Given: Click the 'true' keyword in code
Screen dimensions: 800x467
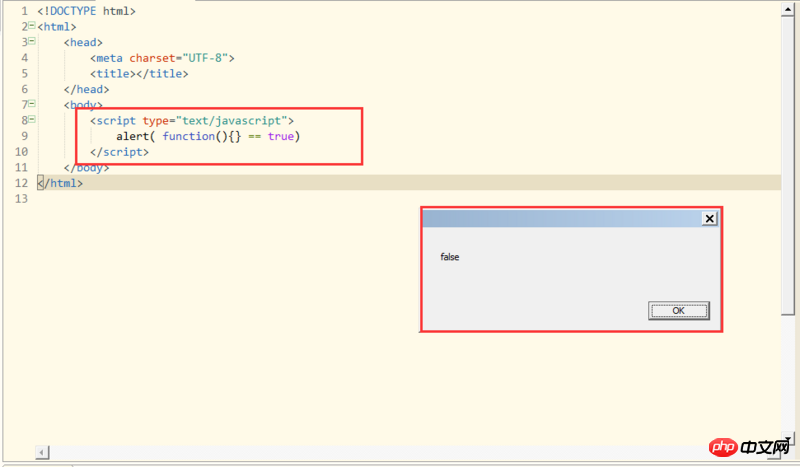Looking at the screenshot, I should 281,136.
